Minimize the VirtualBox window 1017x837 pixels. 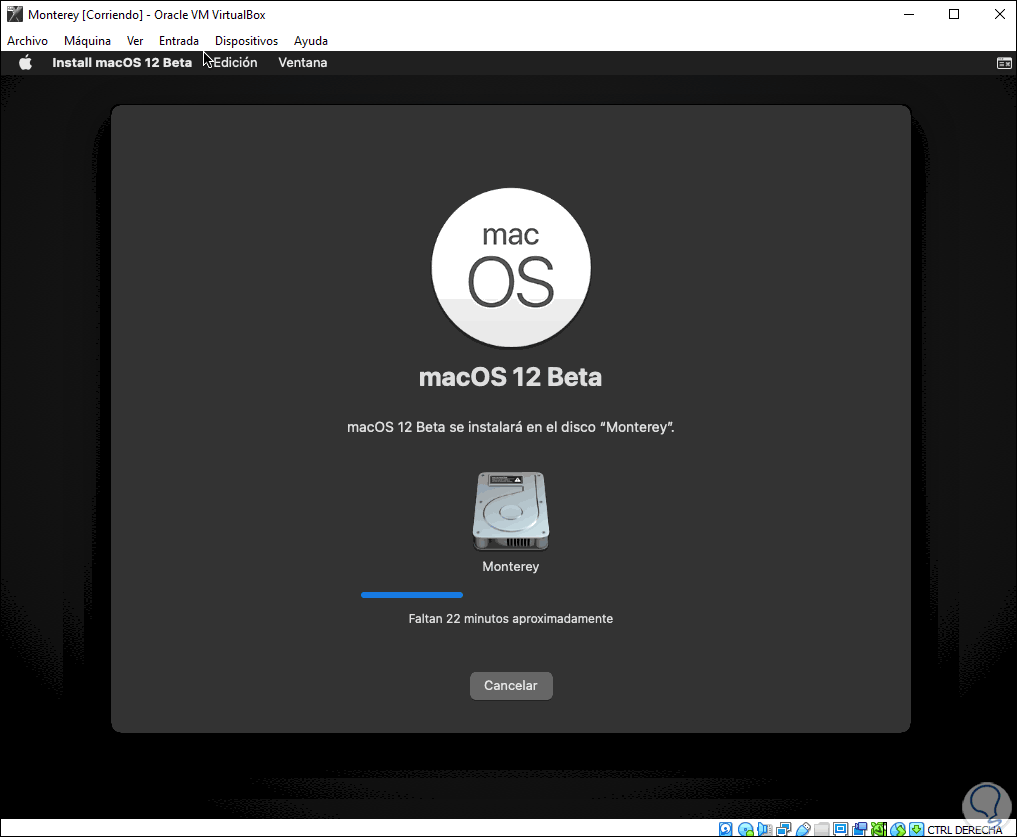(909, 14)
